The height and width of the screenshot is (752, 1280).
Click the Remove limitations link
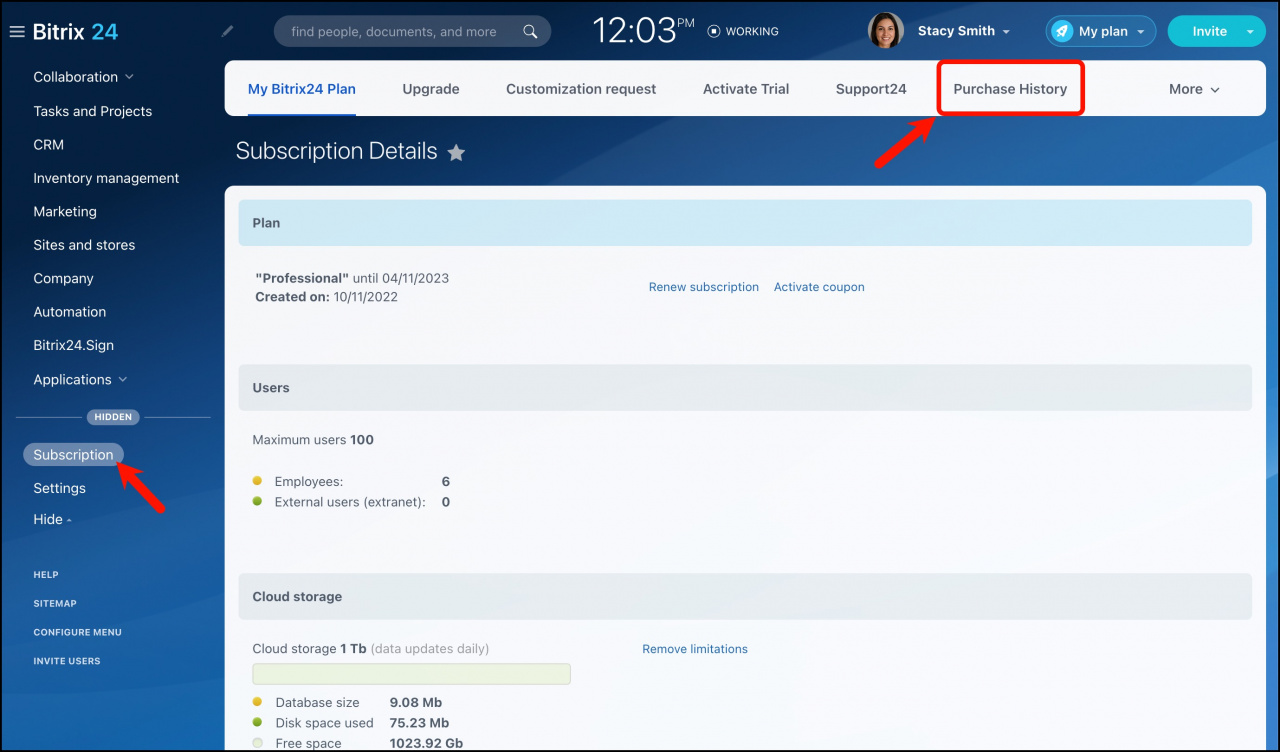click(695, 649)
